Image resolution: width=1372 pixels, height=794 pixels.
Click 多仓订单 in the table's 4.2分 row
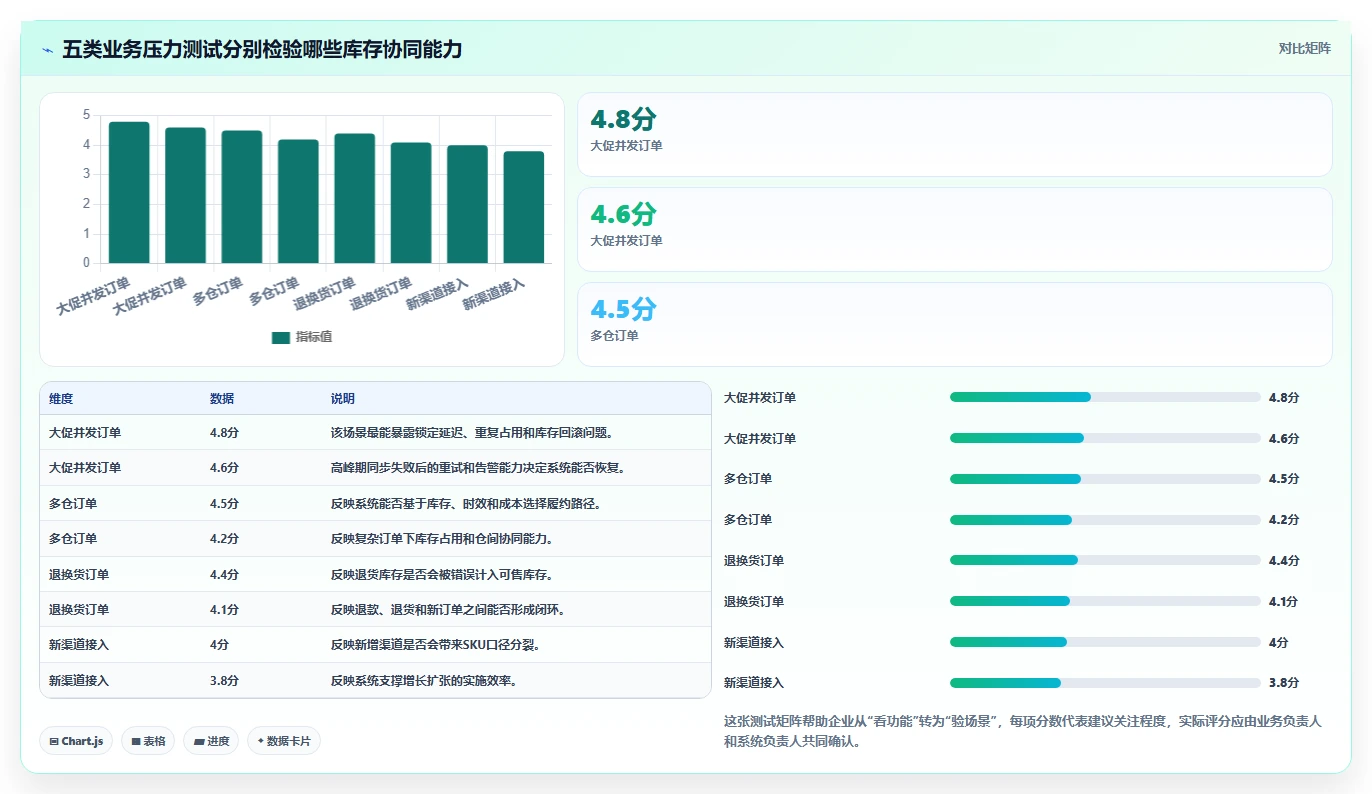click(73, 539)
